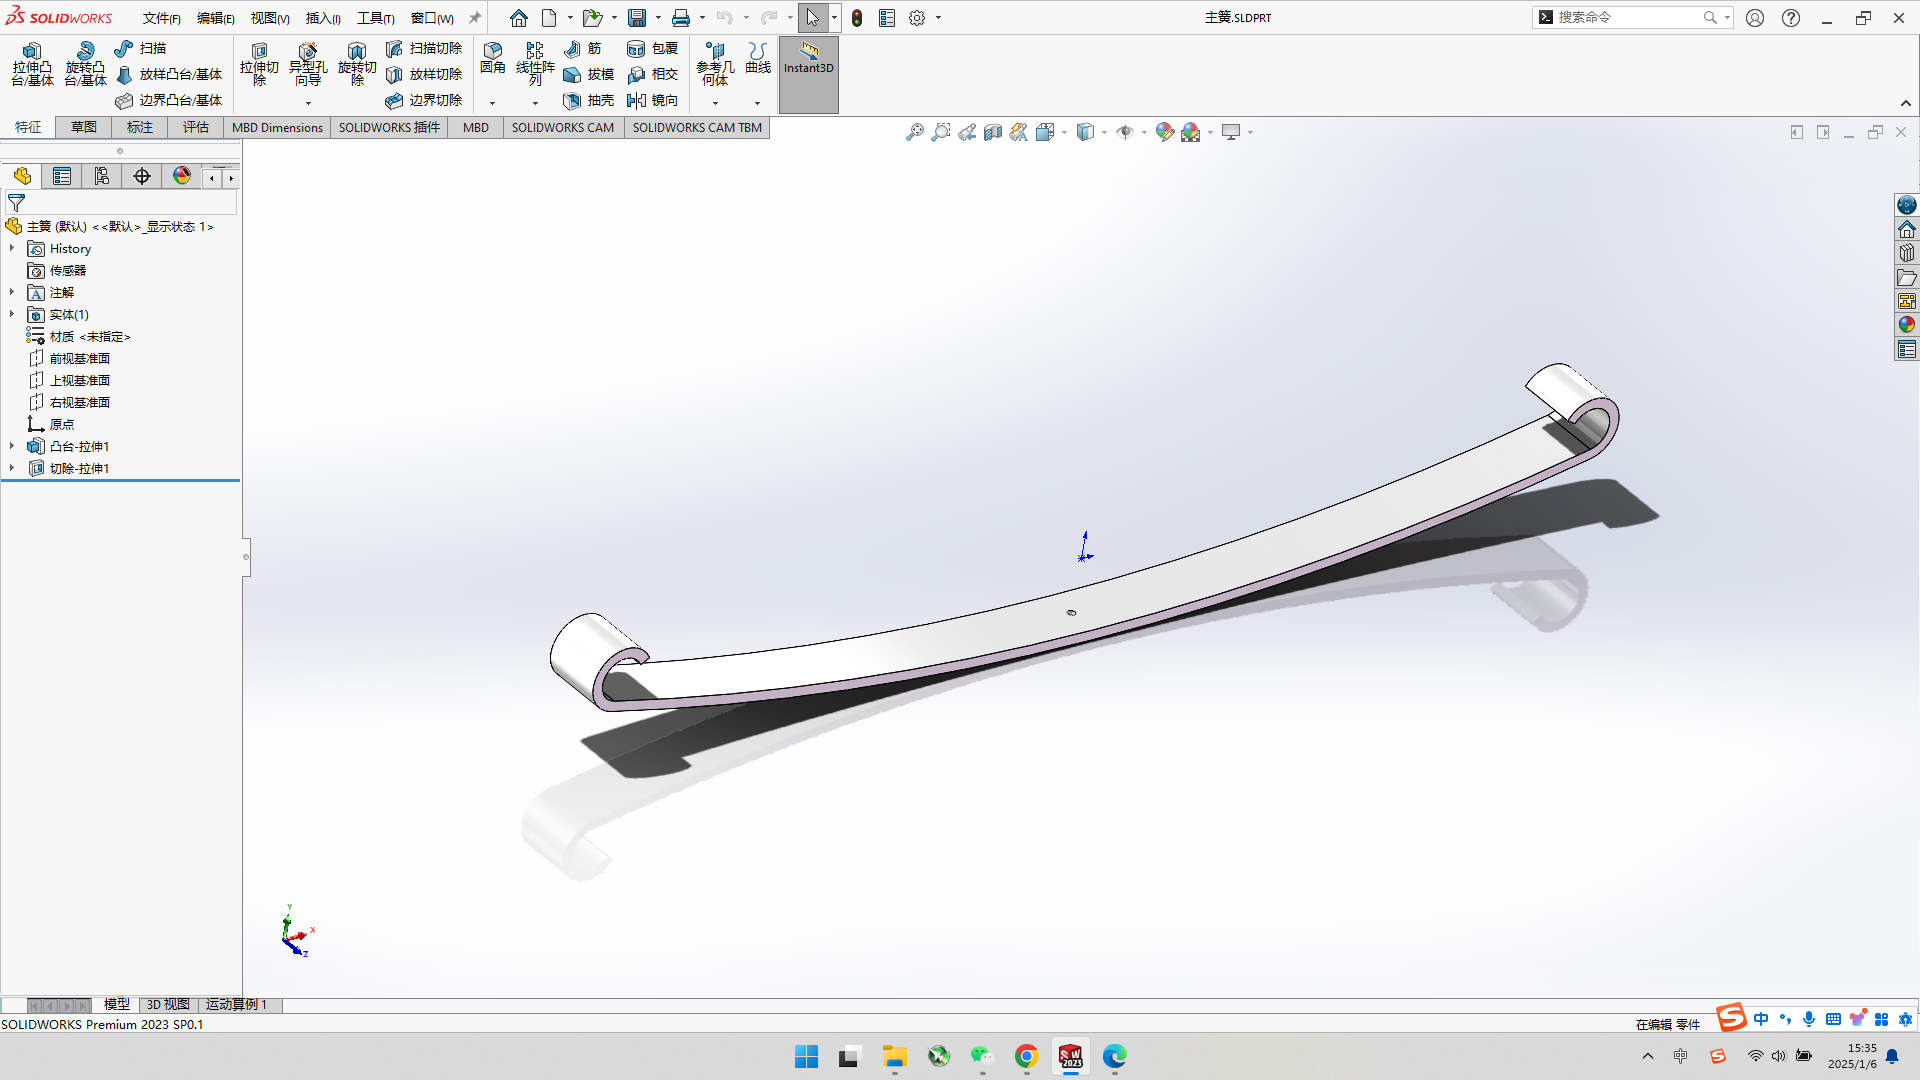Activate the 圆角 (Fillet) tool
This screenshot has width=1920, height=1080.
[x=492, y=60]
